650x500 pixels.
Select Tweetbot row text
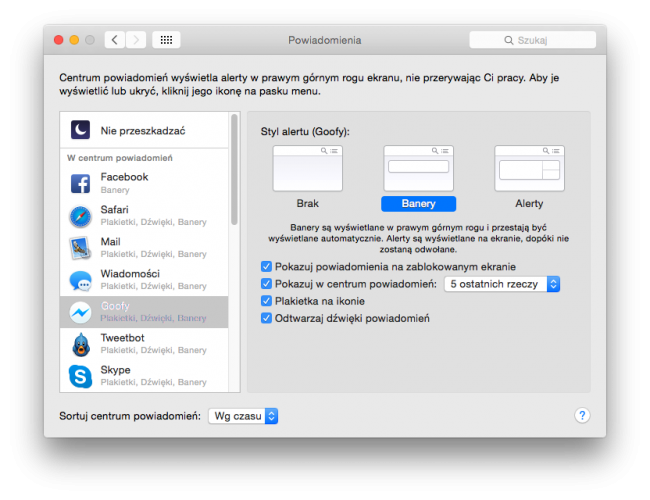pos(153,344)
